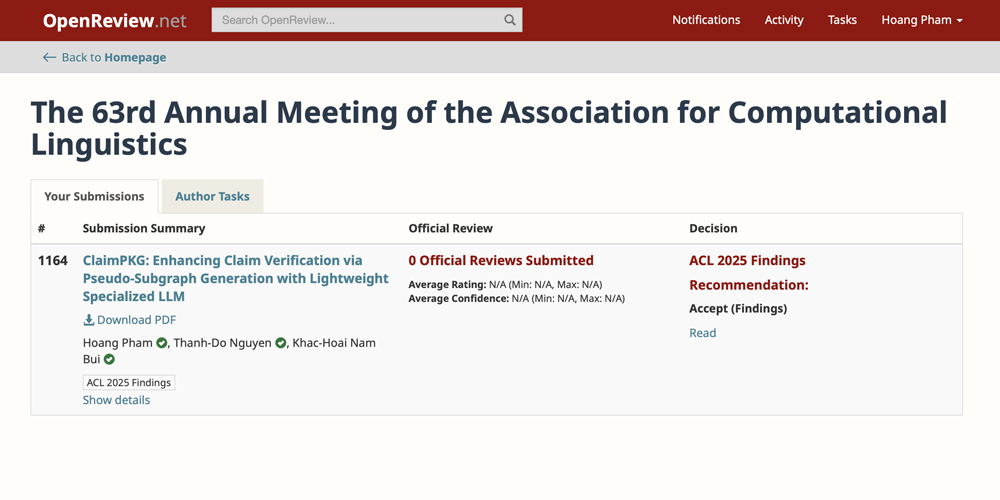This screenshot has width=1000, height=500.
Task: Click the green verified badge after Thanh-Do Nguyen
Action: (x=281, y=343)
